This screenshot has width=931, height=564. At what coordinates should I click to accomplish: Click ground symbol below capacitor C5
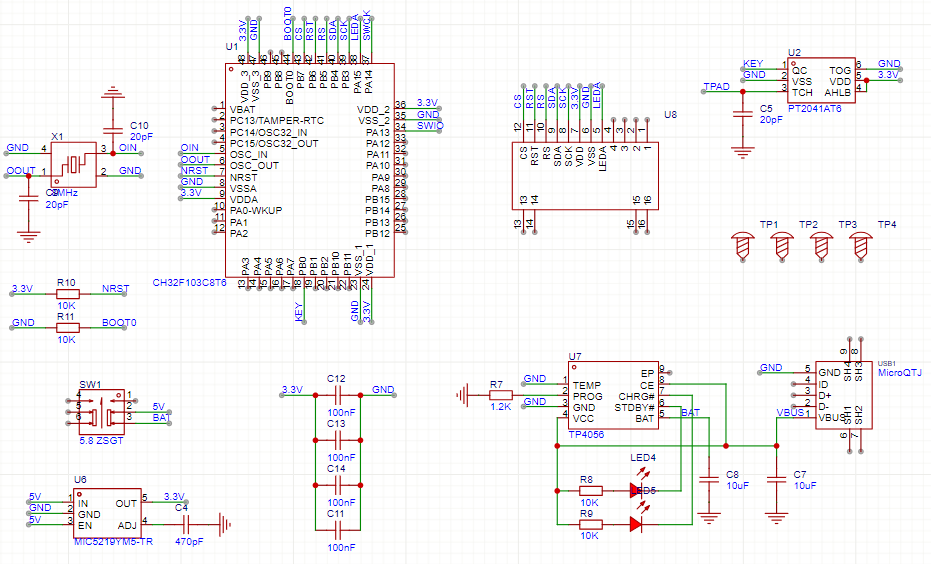coord(743,153)
